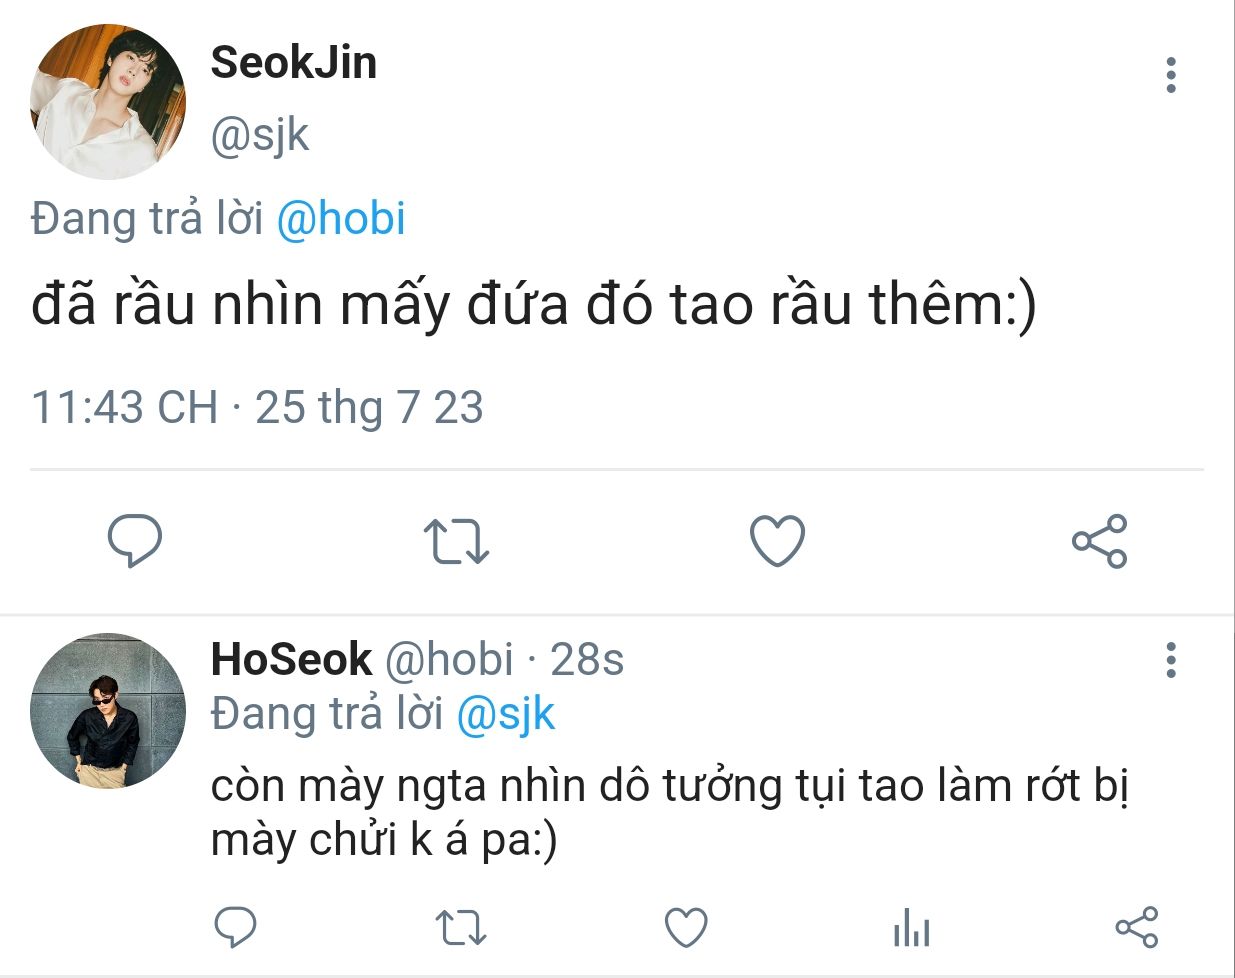Like SeokJin's main tweet
The height and width of the screenshot is (978, 1235).
(x=777, y=541)
